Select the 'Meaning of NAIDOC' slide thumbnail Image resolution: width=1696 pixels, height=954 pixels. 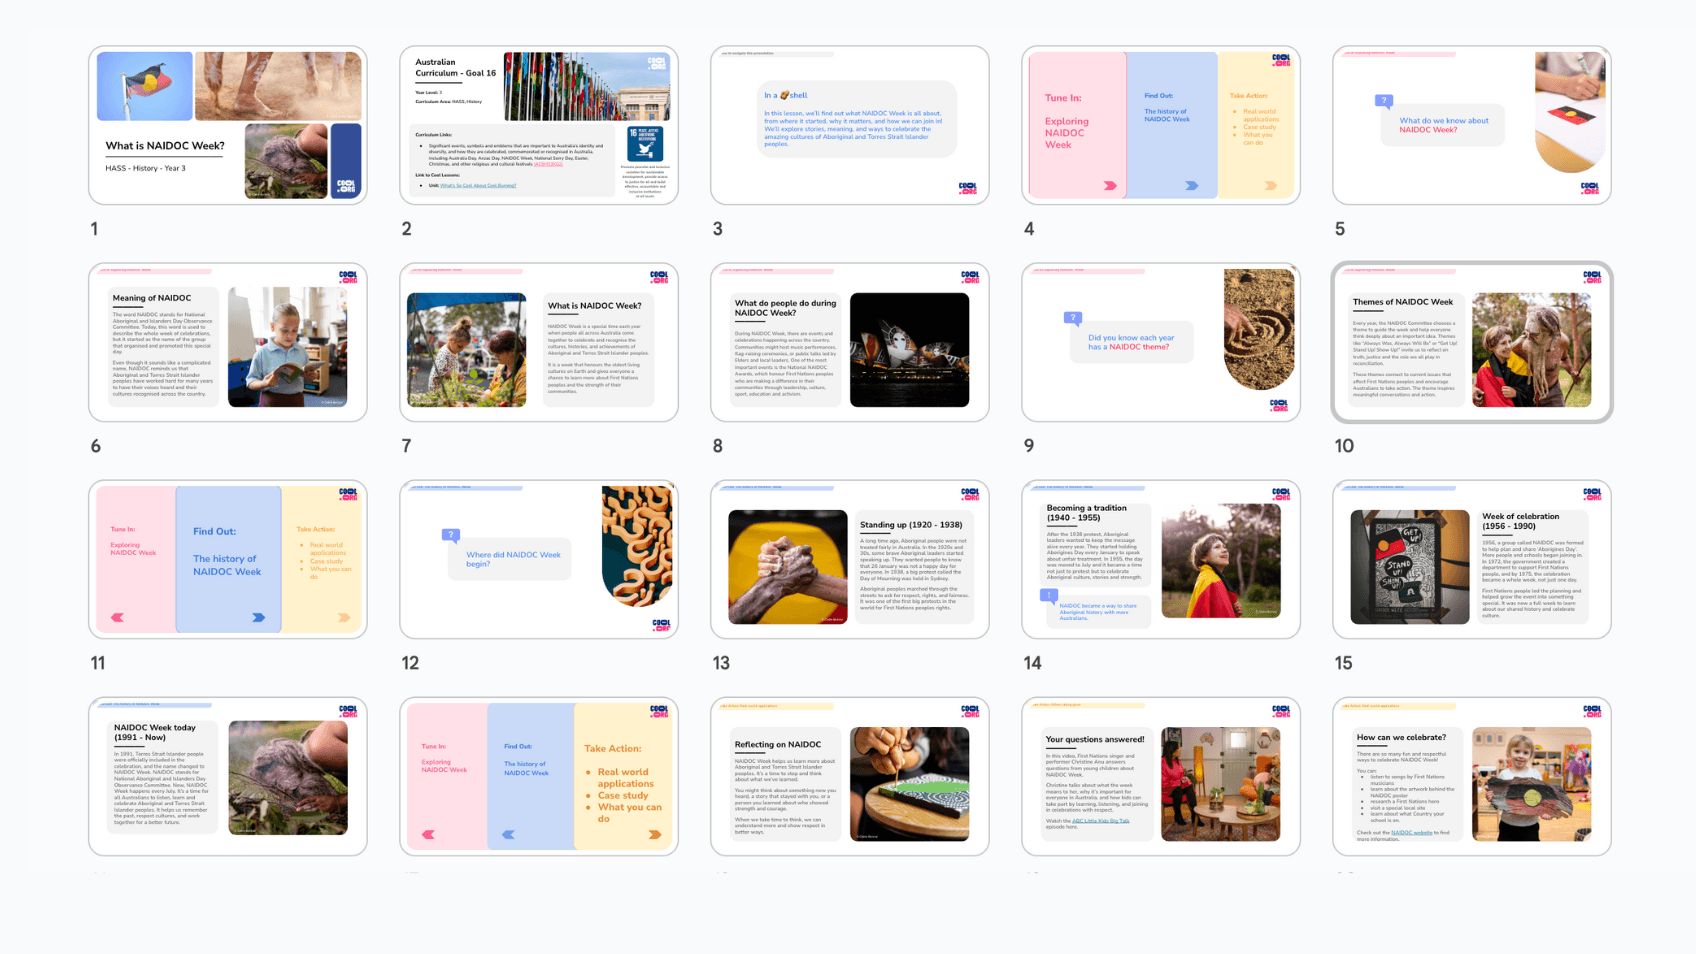[228, 342]
